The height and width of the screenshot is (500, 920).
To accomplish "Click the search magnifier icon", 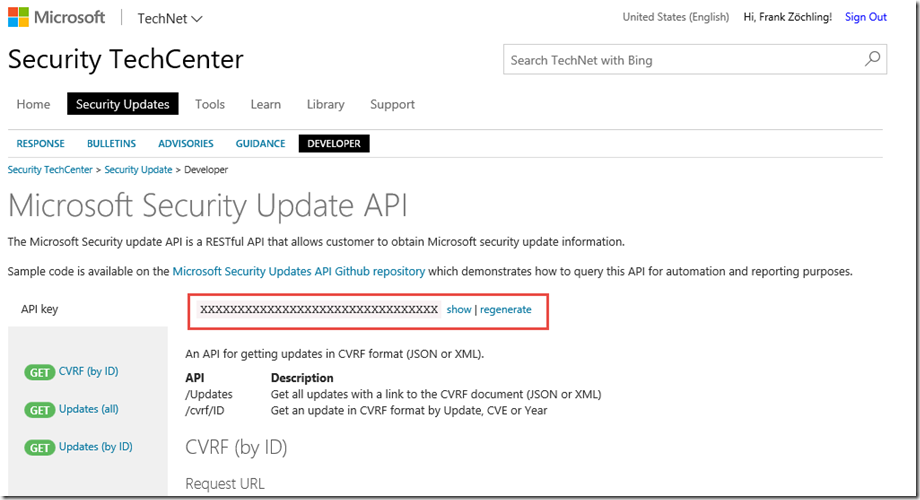I will click(x=873, y=59).
